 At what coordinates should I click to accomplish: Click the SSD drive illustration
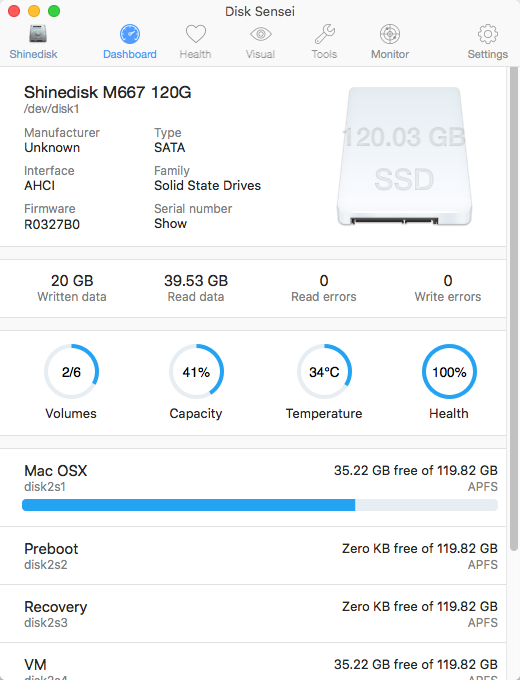pos(404,157)
